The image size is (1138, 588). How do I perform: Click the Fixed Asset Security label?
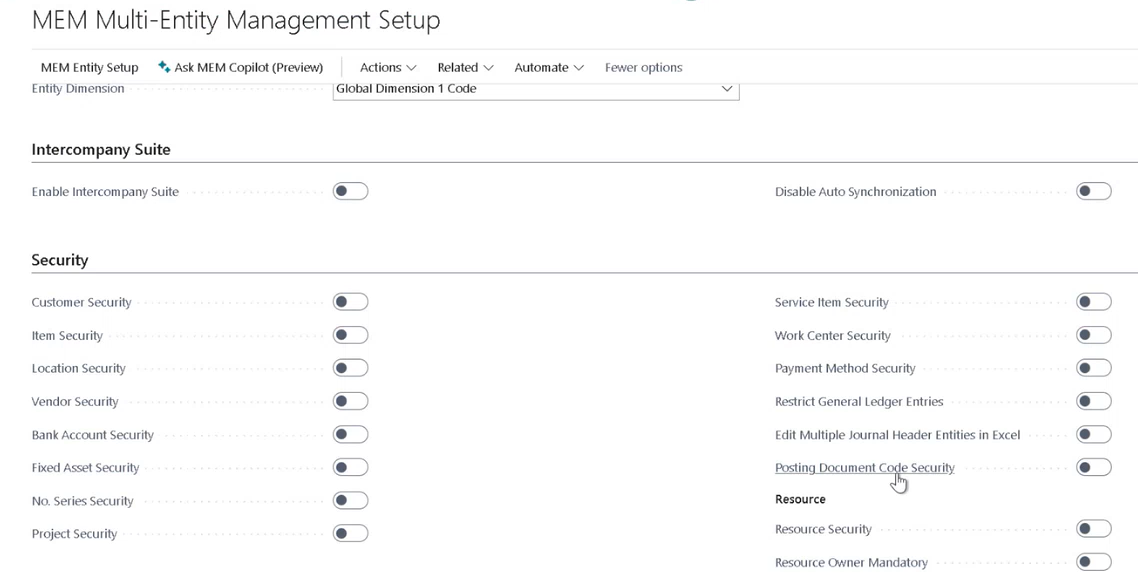pos(85,467)
